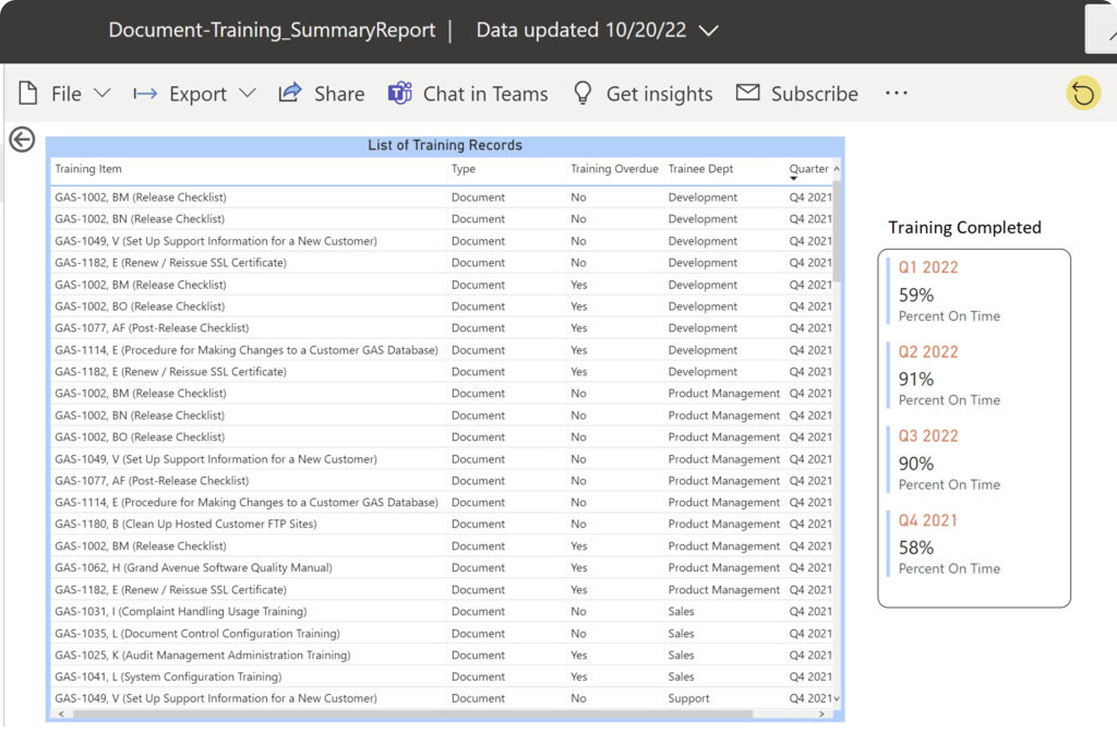This screenshot has height=732, width=1117.
Task: Click the File page icon
Action: coord(28,93)
